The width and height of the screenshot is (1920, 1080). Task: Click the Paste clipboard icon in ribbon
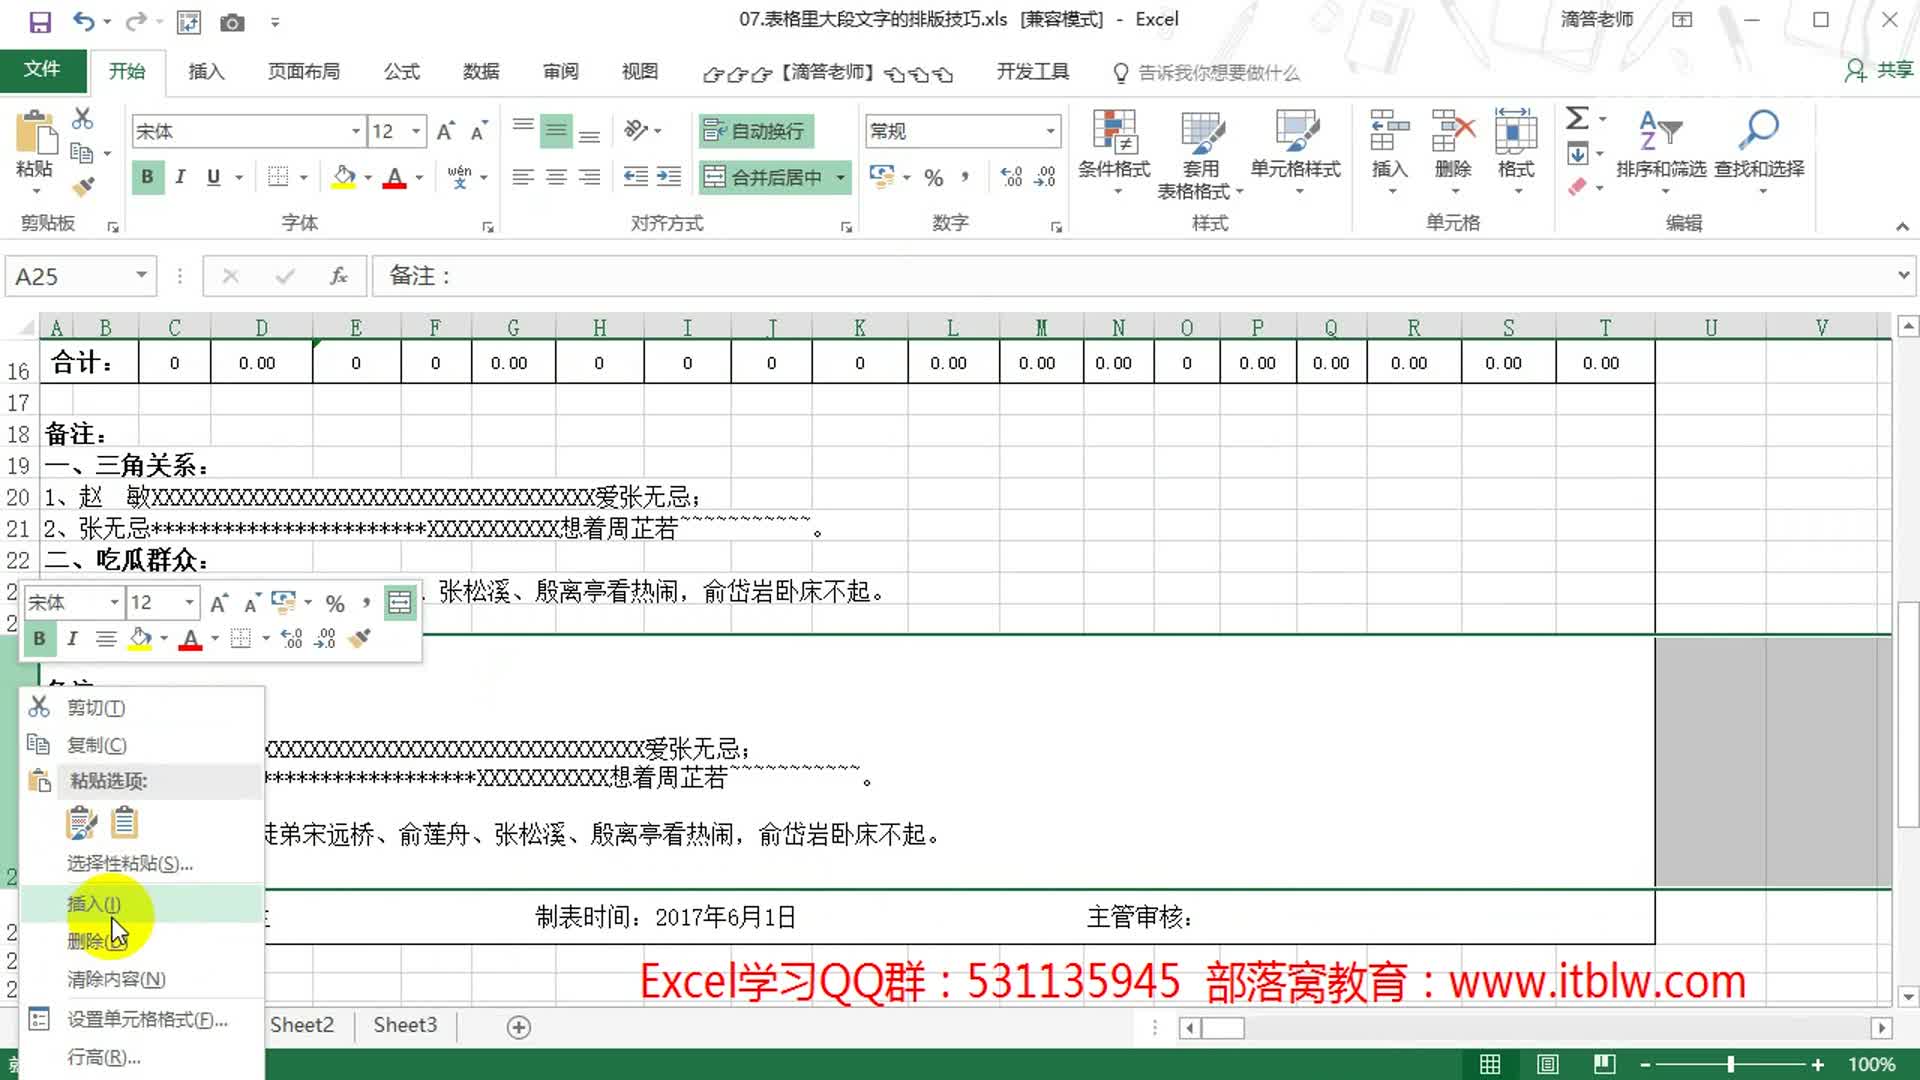(35, 133)
